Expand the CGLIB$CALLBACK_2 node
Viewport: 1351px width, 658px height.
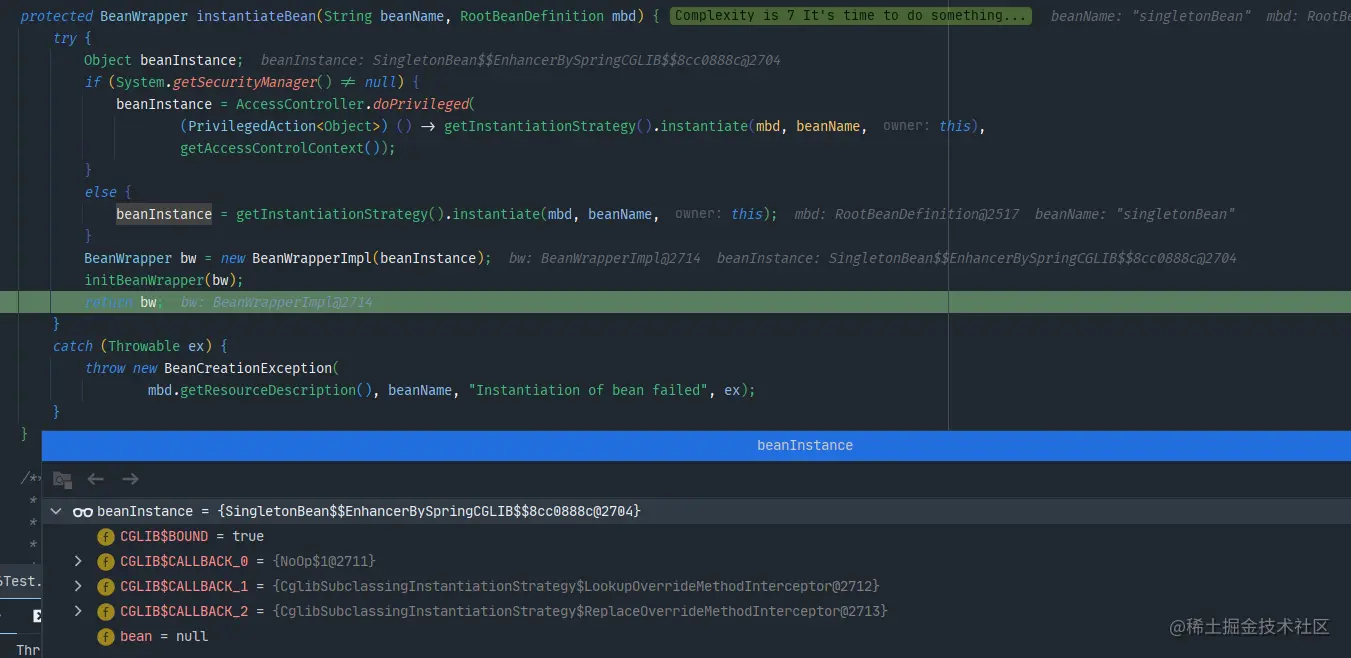click(x=78, y=612)
